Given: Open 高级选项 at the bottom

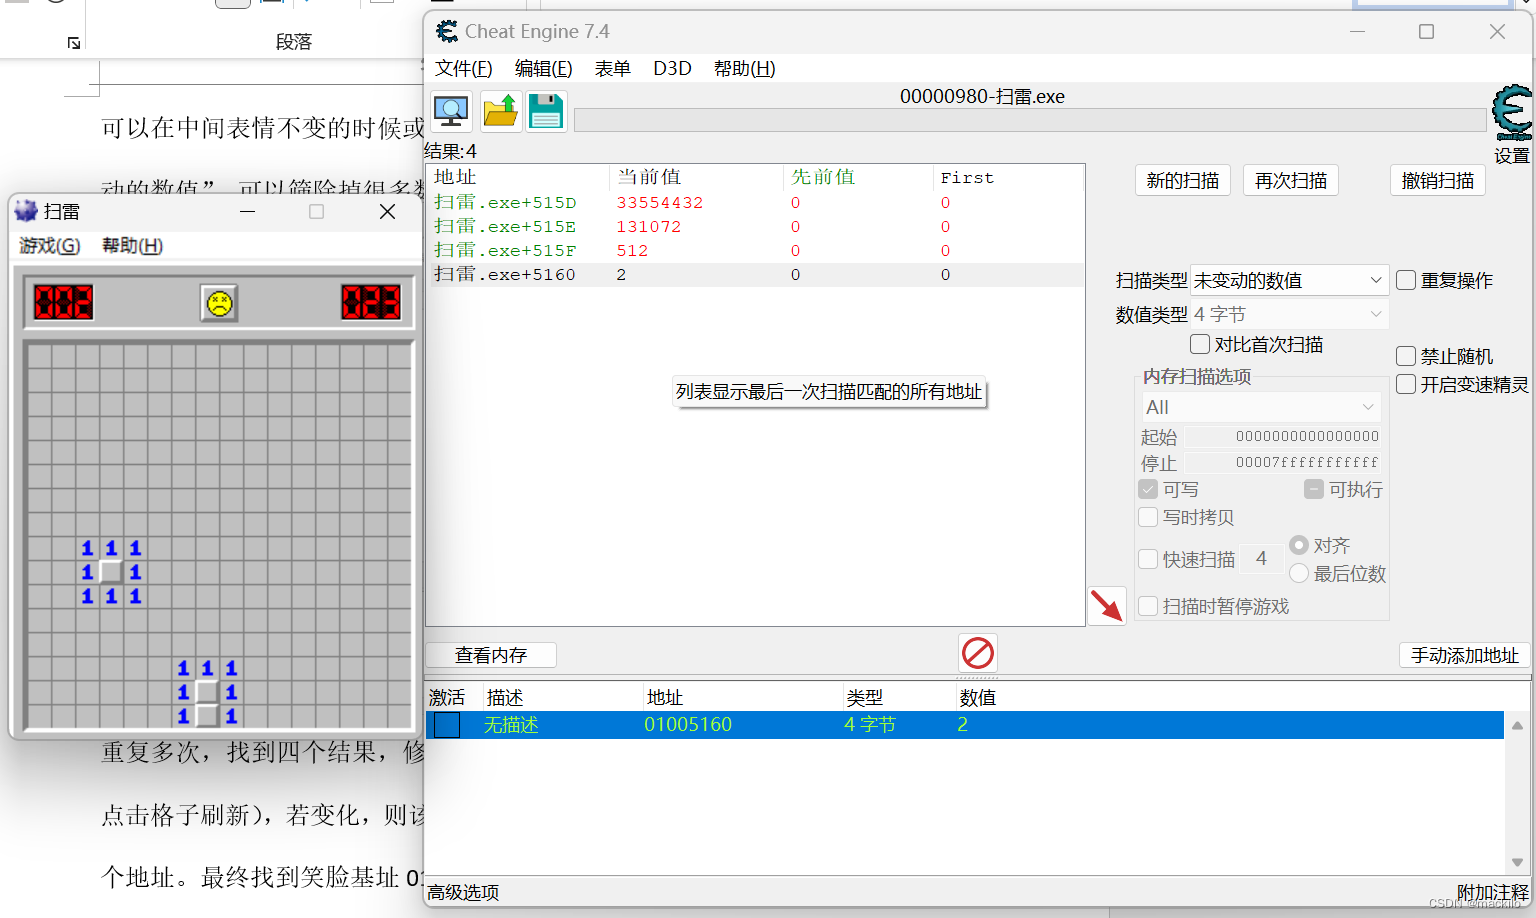Looking at the screenshot, I should 464,892.
